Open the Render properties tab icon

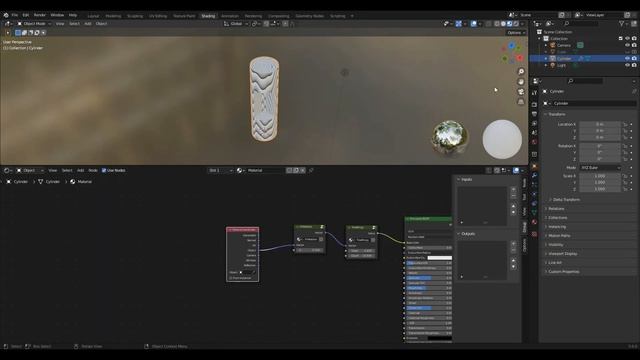pyautogui.click(x=534, y=104)
